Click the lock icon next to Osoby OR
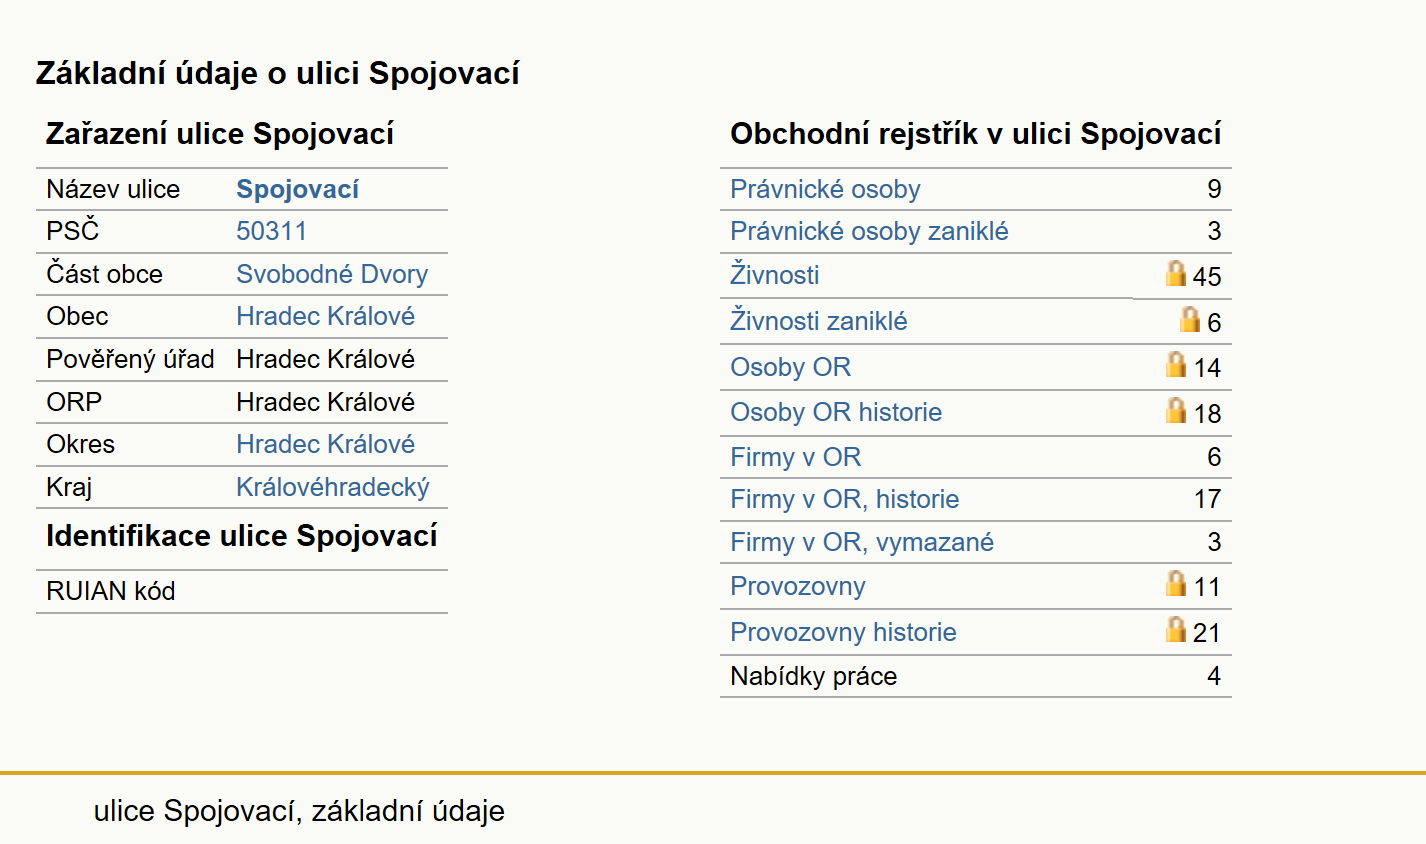Viewport: 1426px width, 844px height. (x=1176, y=364)
